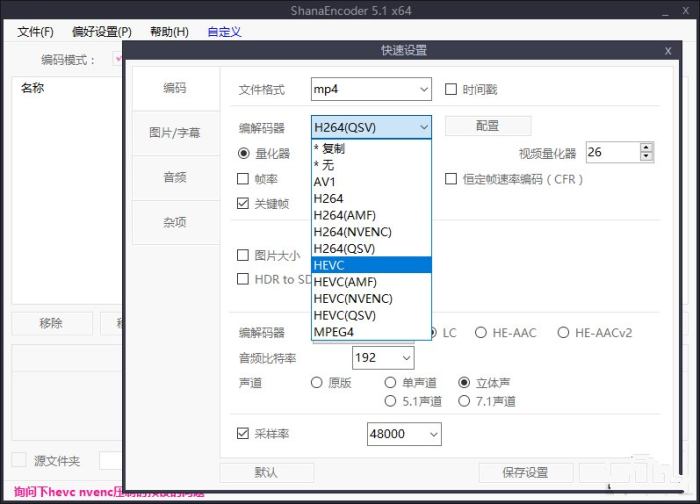Uncheck the 采样率 checkbox
The height and width of the screenshot is (504, 700).
(x=243, y=433)
